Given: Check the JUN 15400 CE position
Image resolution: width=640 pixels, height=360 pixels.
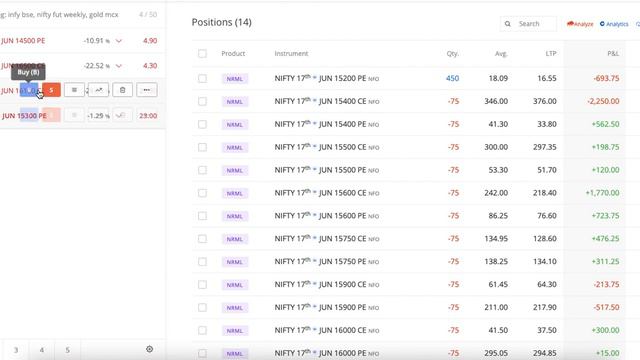Looking at the screenshot, I should coord(202,101).
